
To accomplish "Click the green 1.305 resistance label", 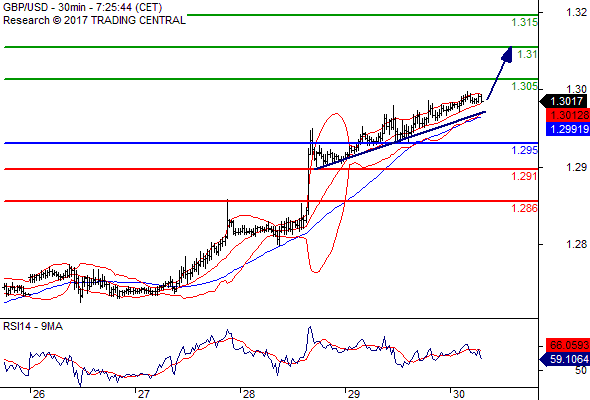I will [524, 86].
